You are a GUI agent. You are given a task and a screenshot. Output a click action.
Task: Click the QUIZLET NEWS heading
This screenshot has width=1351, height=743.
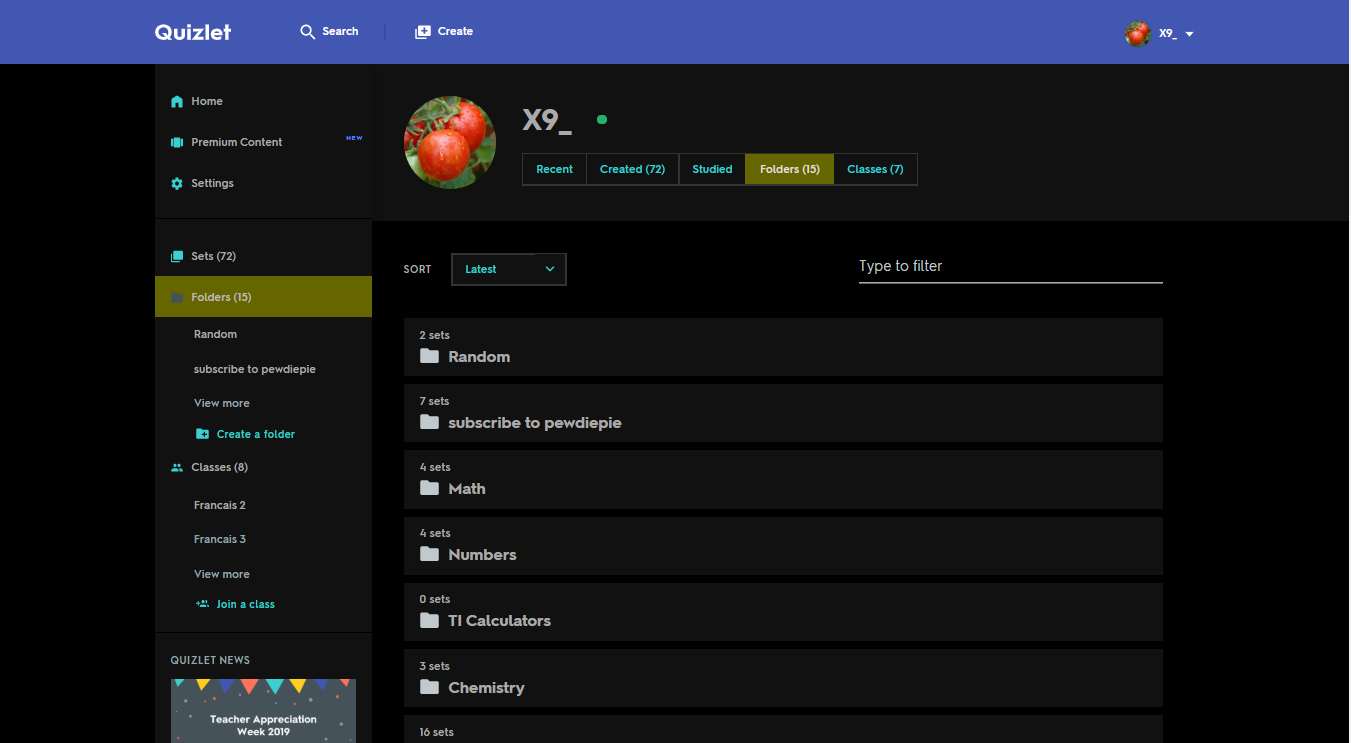210,660
